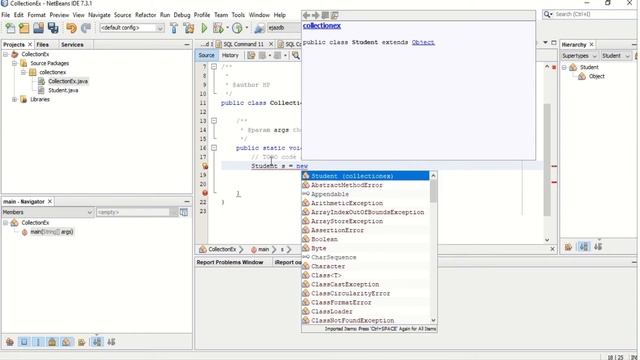Select the Source view button
The width and height of the screenshot is (640, 360).
[206, 55]
